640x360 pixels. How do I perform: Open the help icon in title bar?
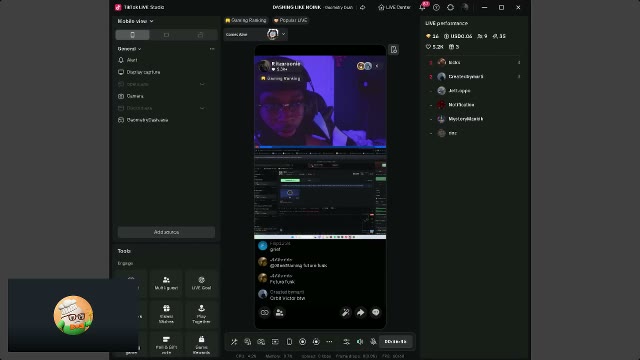coord(436,7)
